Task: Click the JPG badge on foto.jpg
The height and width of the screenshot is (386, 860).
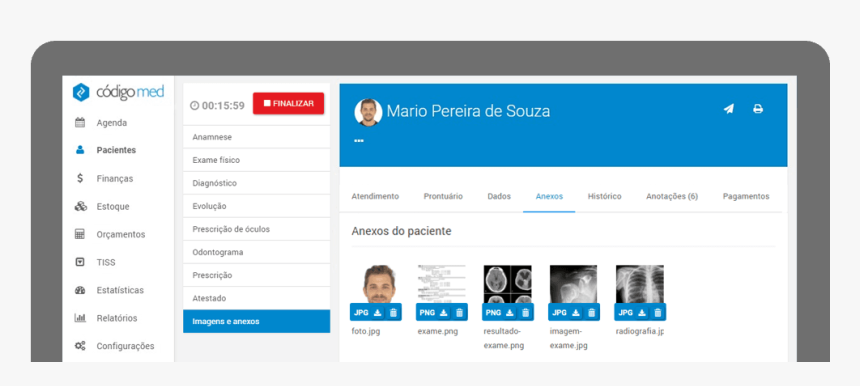Action: point(361,313)
